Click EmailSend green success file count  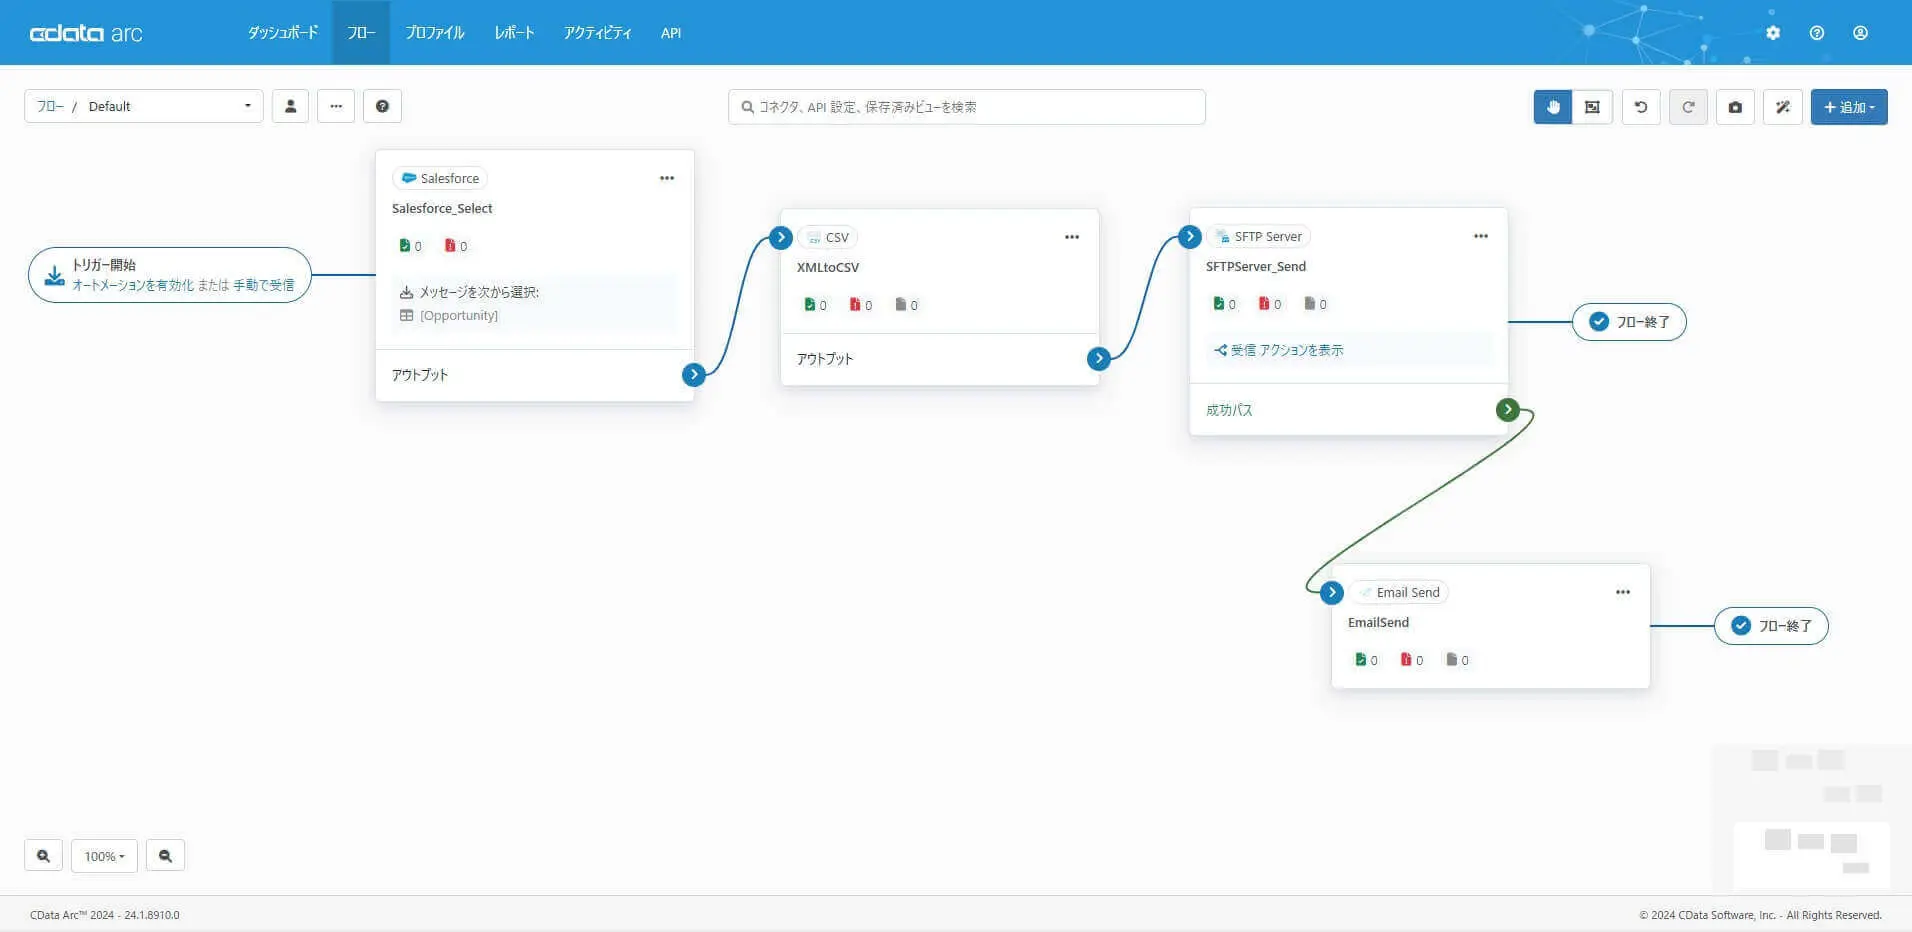point(1366,660)
